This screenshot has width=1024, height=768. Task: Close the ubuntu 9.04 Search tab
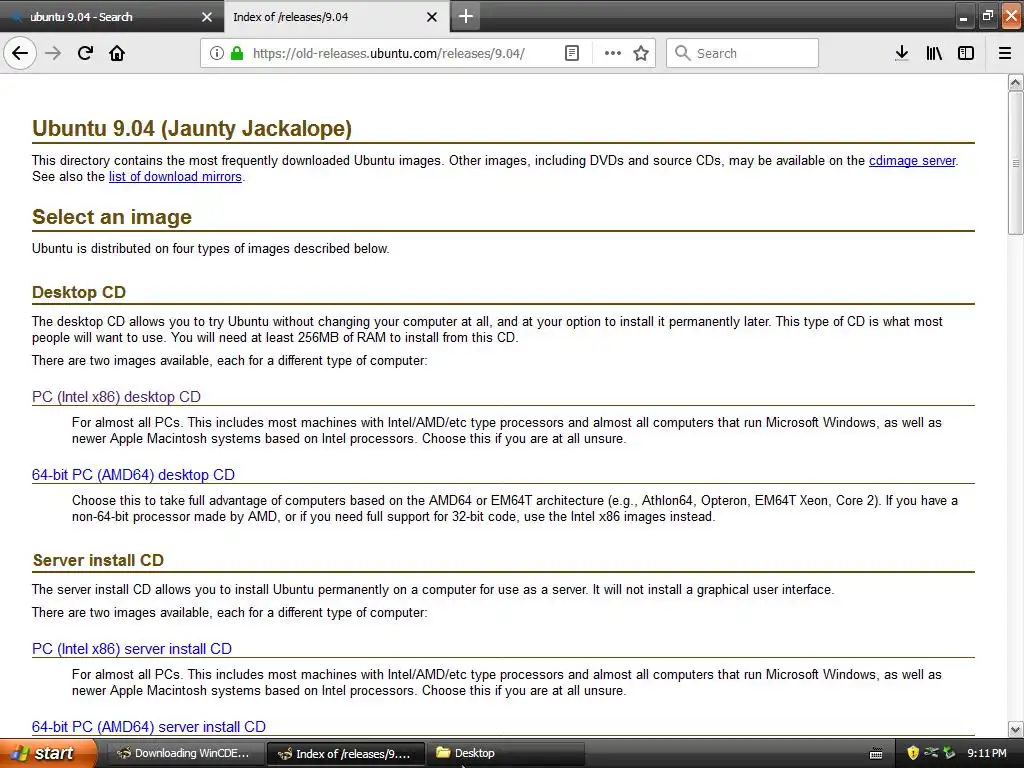click(207, 17)
